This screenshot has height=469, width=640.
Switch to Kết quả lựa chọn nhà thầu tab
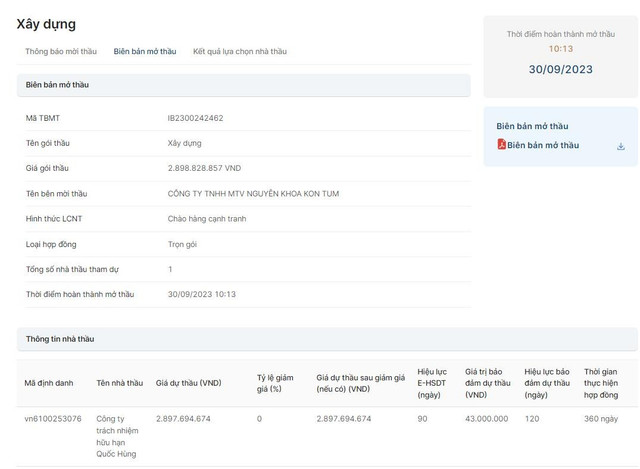coord(239,51)
